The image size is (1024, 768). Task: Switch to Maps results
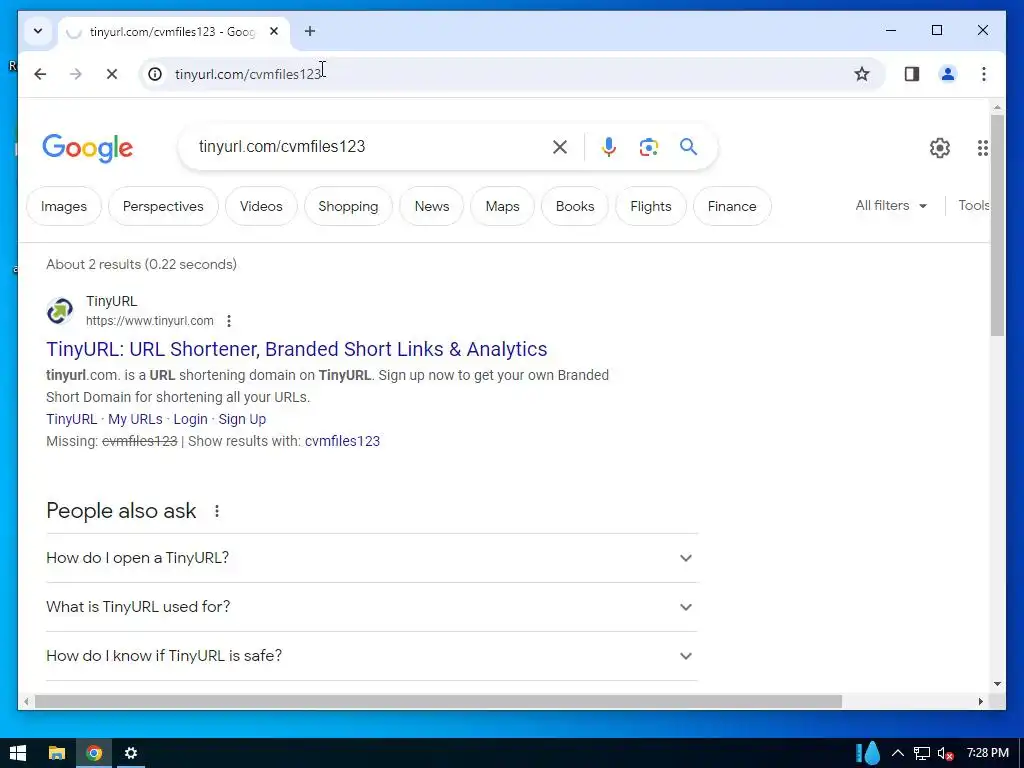click(x=502, y=206)
